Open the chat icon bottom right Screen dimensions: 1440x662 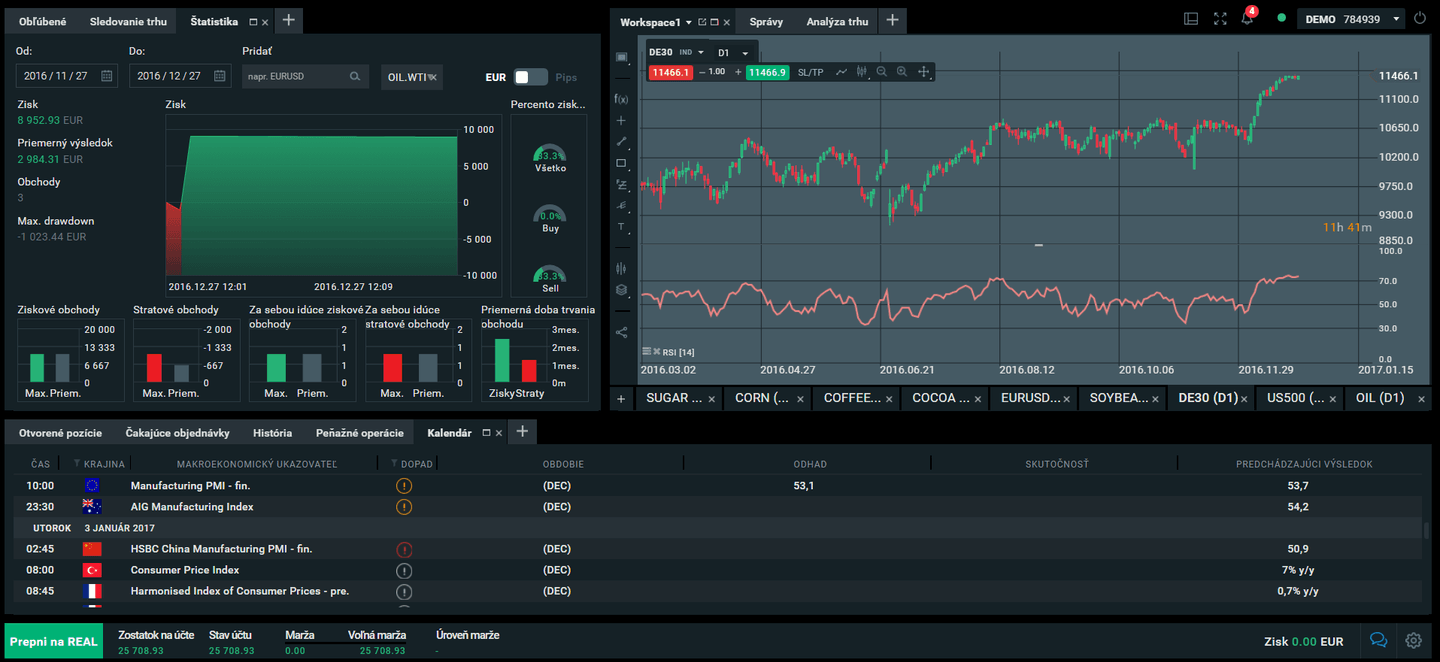click(x=1378, y=640)
